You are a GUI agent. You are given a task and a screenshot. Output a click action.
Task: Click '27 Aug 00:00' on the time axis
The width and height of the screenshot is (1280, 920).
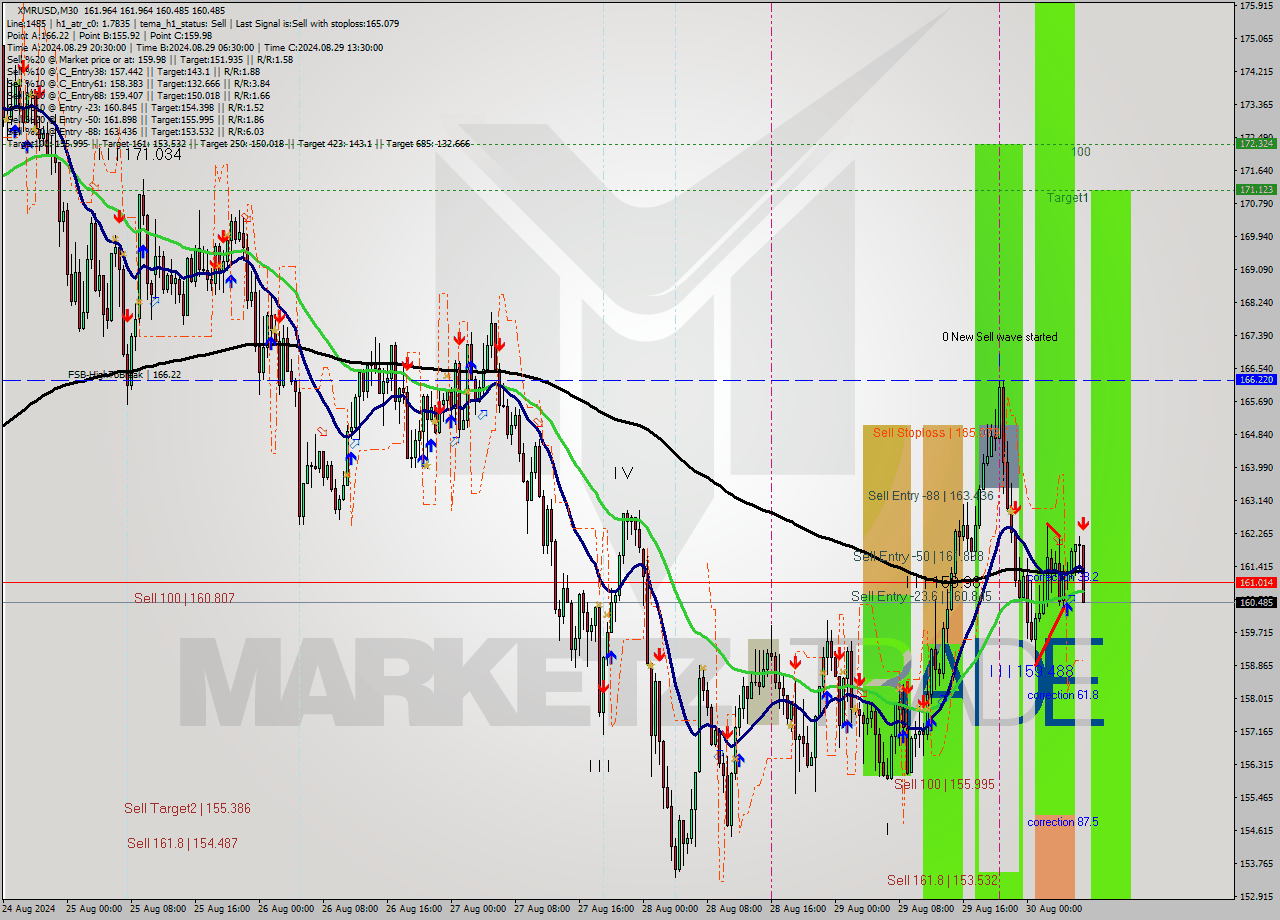tap(478, 909)
